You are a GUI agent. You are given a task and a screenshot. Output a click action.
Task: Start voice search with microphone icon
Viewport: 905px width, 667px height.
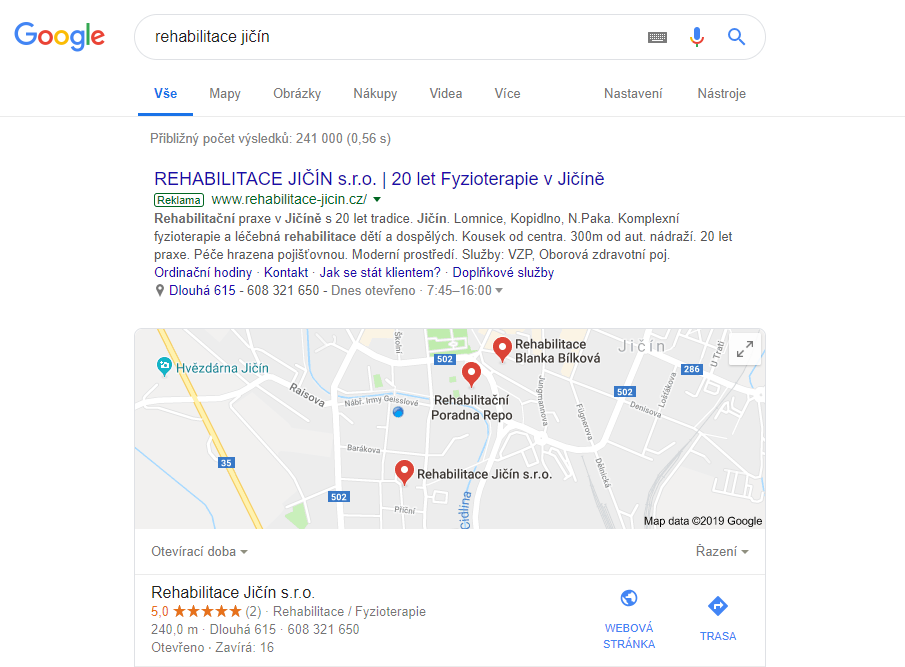pos(697,37)
